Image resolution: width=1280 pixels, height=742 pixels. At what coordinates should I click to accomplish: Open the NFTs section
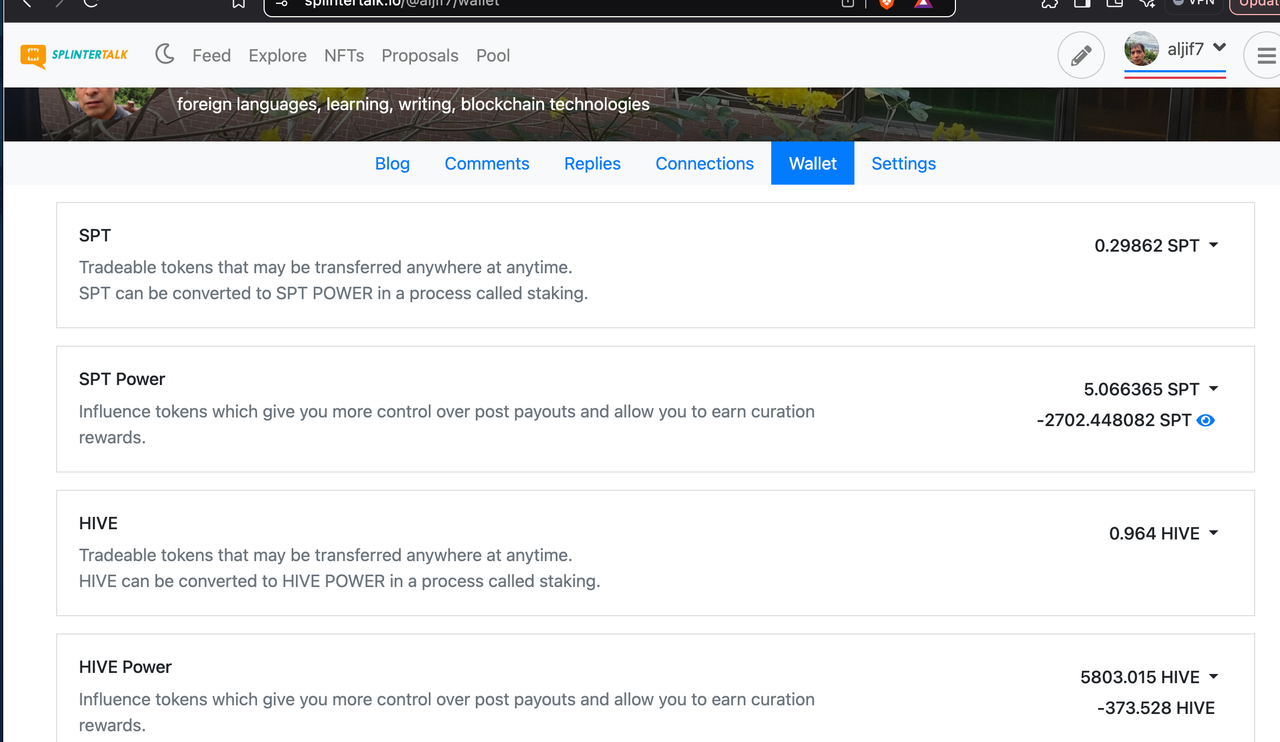344,56
